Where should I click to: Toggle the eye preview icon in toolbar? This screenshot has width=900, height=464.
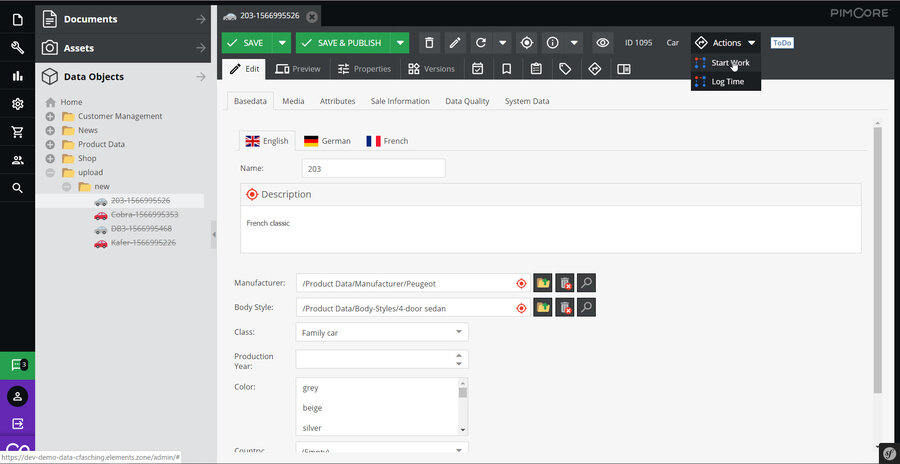(x=602, y=43)
